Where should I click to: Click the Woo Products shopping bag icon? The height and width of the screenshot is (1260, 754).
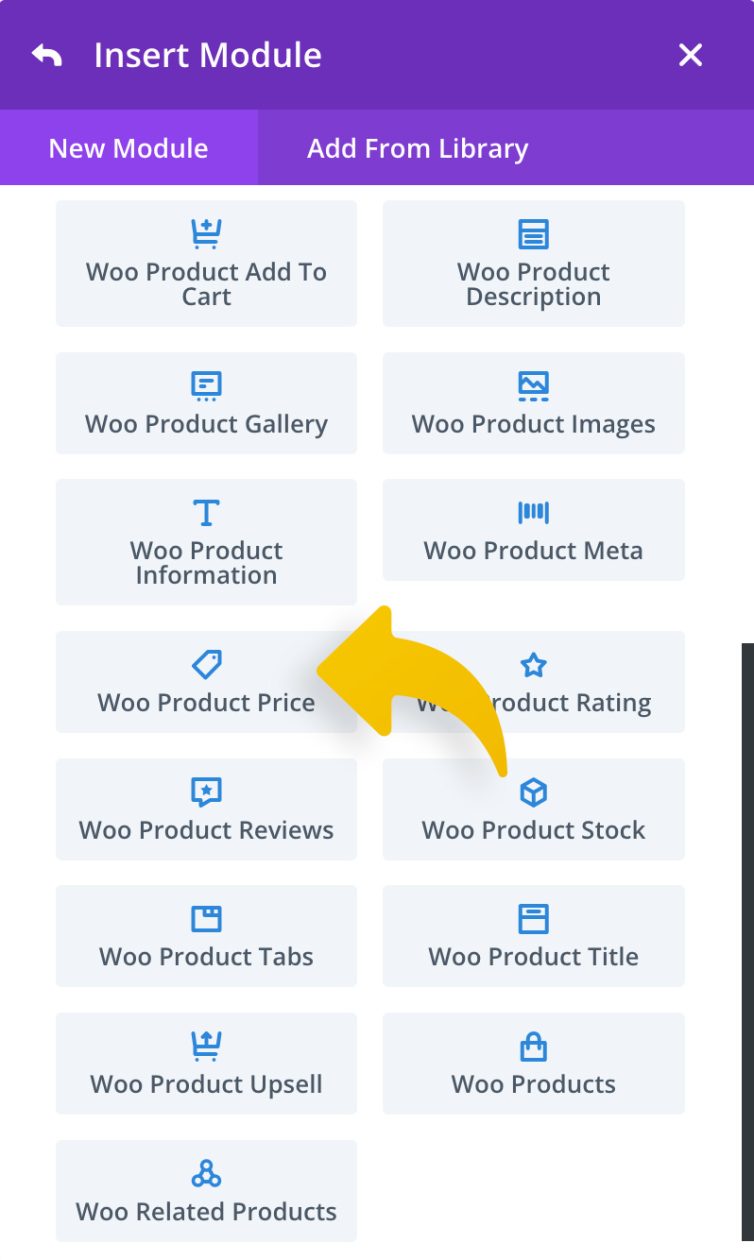533,1045
